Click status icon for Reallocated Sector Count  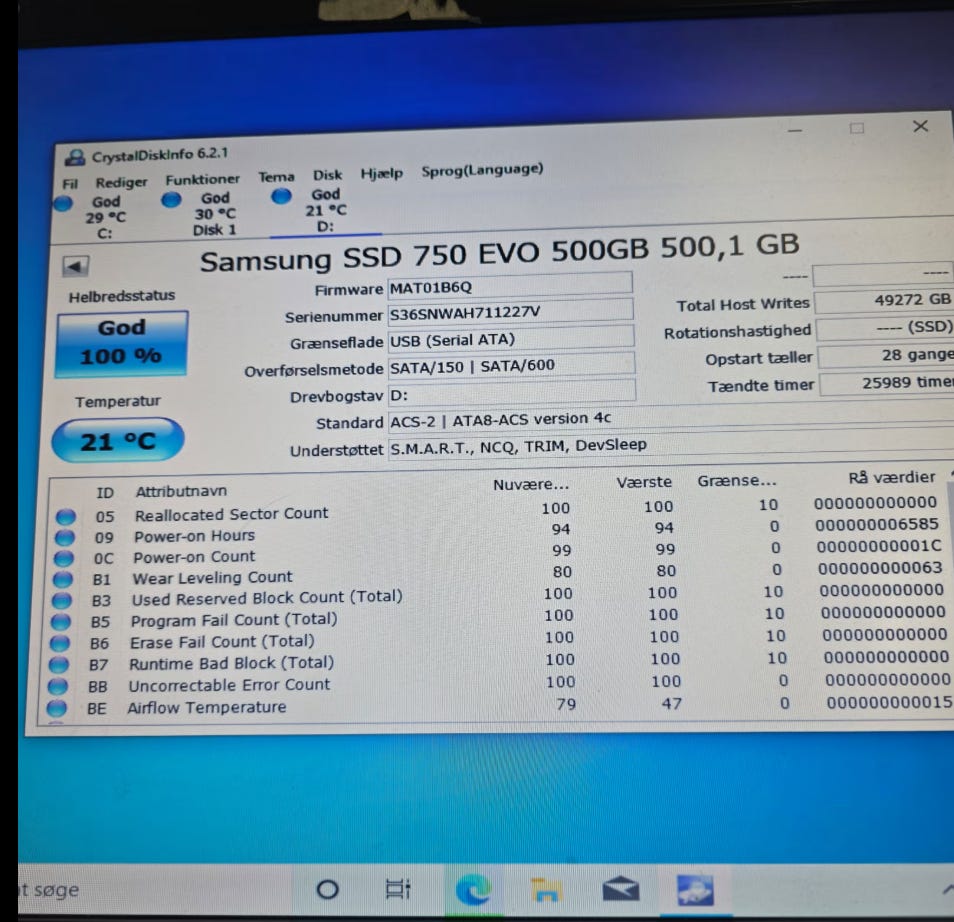[x=66, y=517]
